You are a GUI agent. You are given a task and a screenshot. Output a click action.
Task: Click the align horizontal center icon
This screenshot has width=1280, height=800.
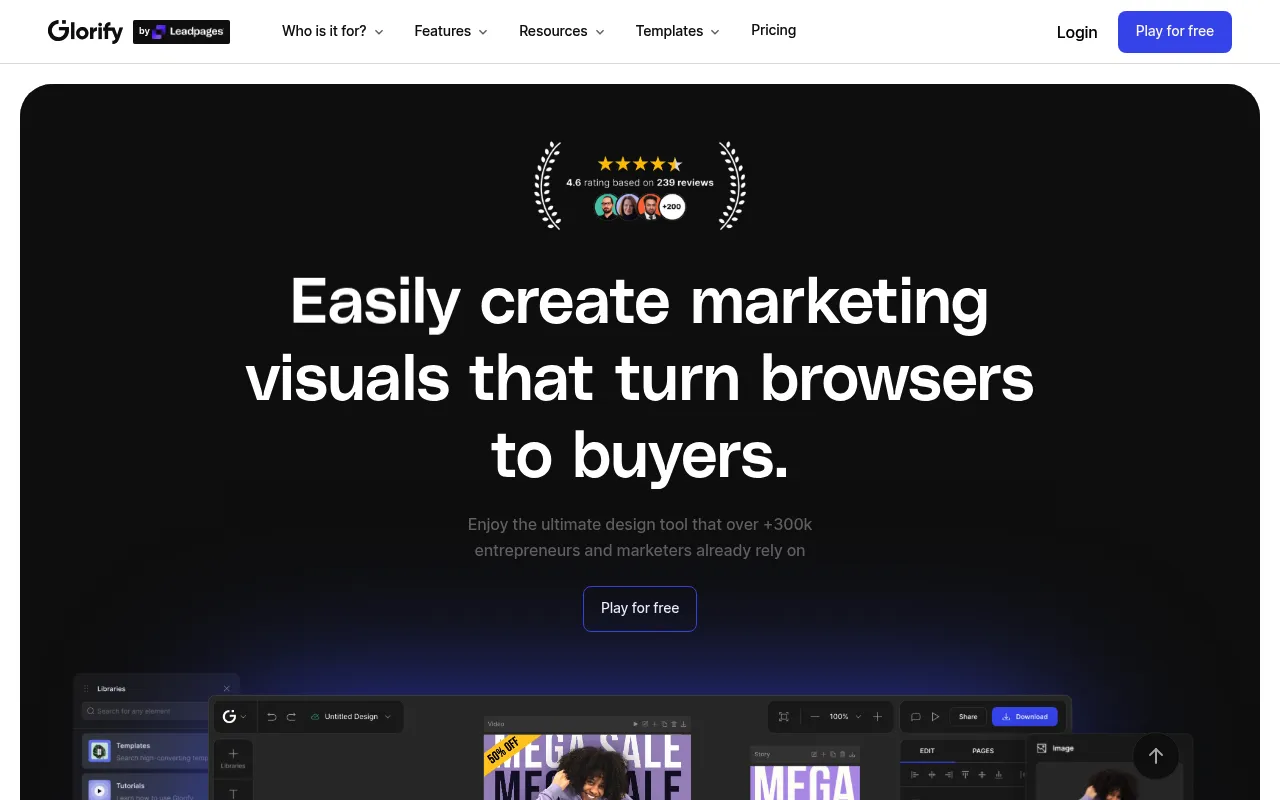[x=932, y=775]
